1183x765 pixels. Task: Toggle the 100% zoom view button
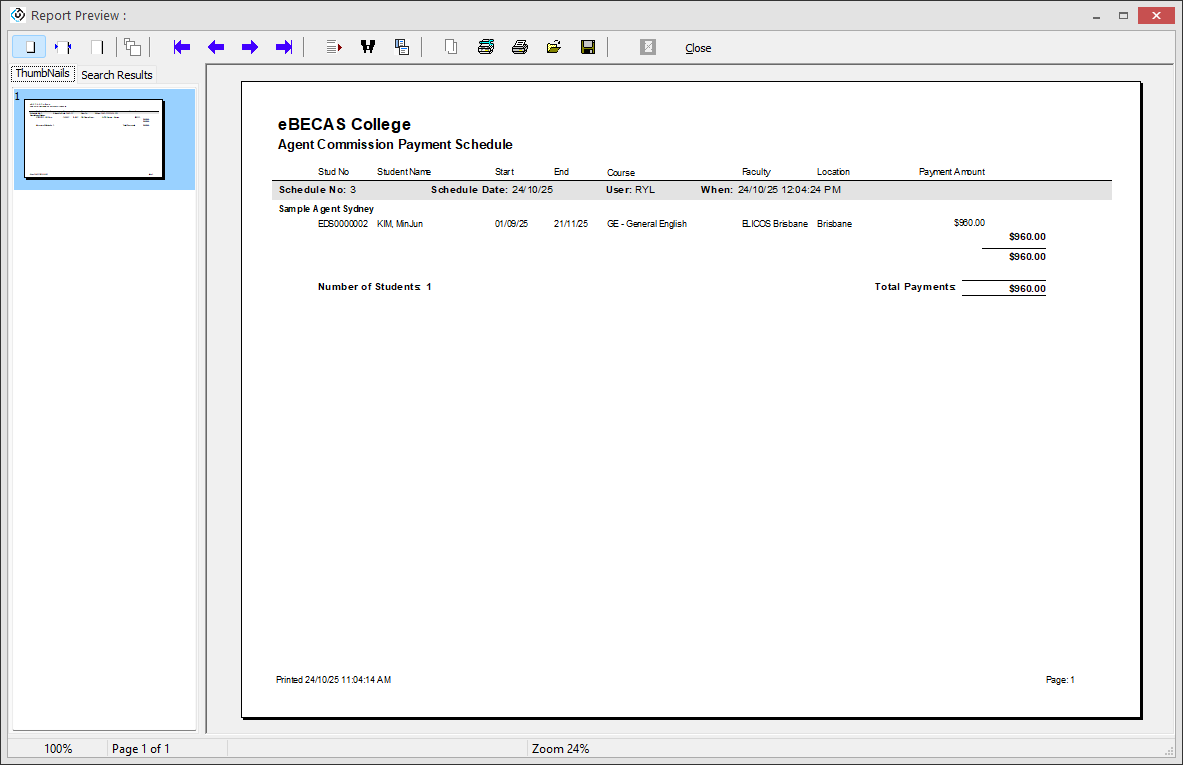coord(97,47)
